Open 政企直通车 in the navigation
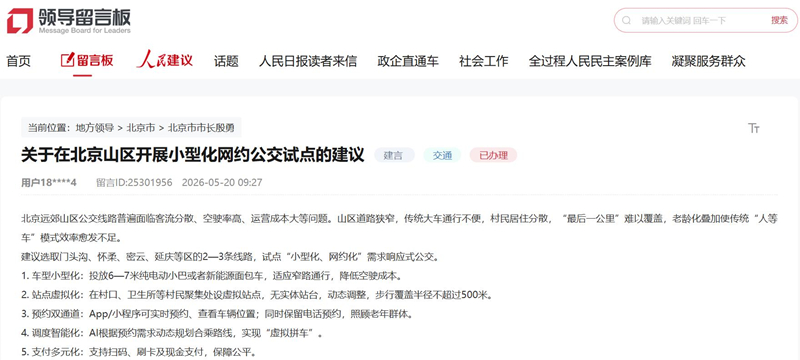Screen dimensions: 800x360 (x=408, y=61)
